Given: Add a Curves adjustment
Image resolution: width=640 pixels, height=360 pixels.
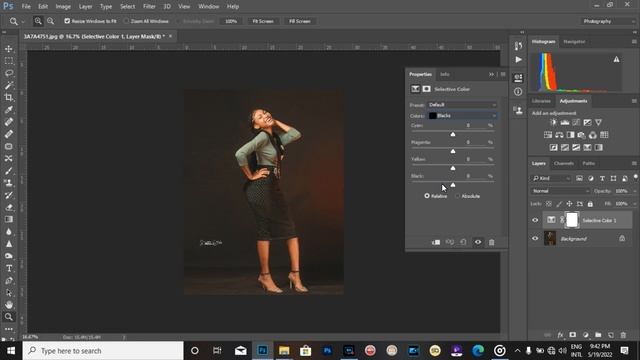Looking at the screenshot, I should (576, 122).
